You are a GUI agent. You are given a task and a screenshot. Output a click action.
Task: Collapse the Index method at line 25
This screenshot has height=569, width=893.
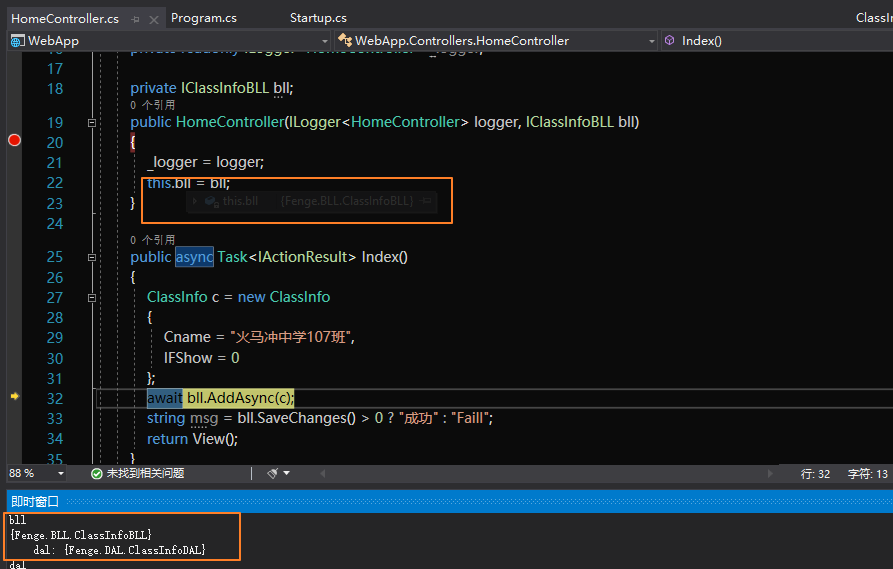(x=92, y=257)
